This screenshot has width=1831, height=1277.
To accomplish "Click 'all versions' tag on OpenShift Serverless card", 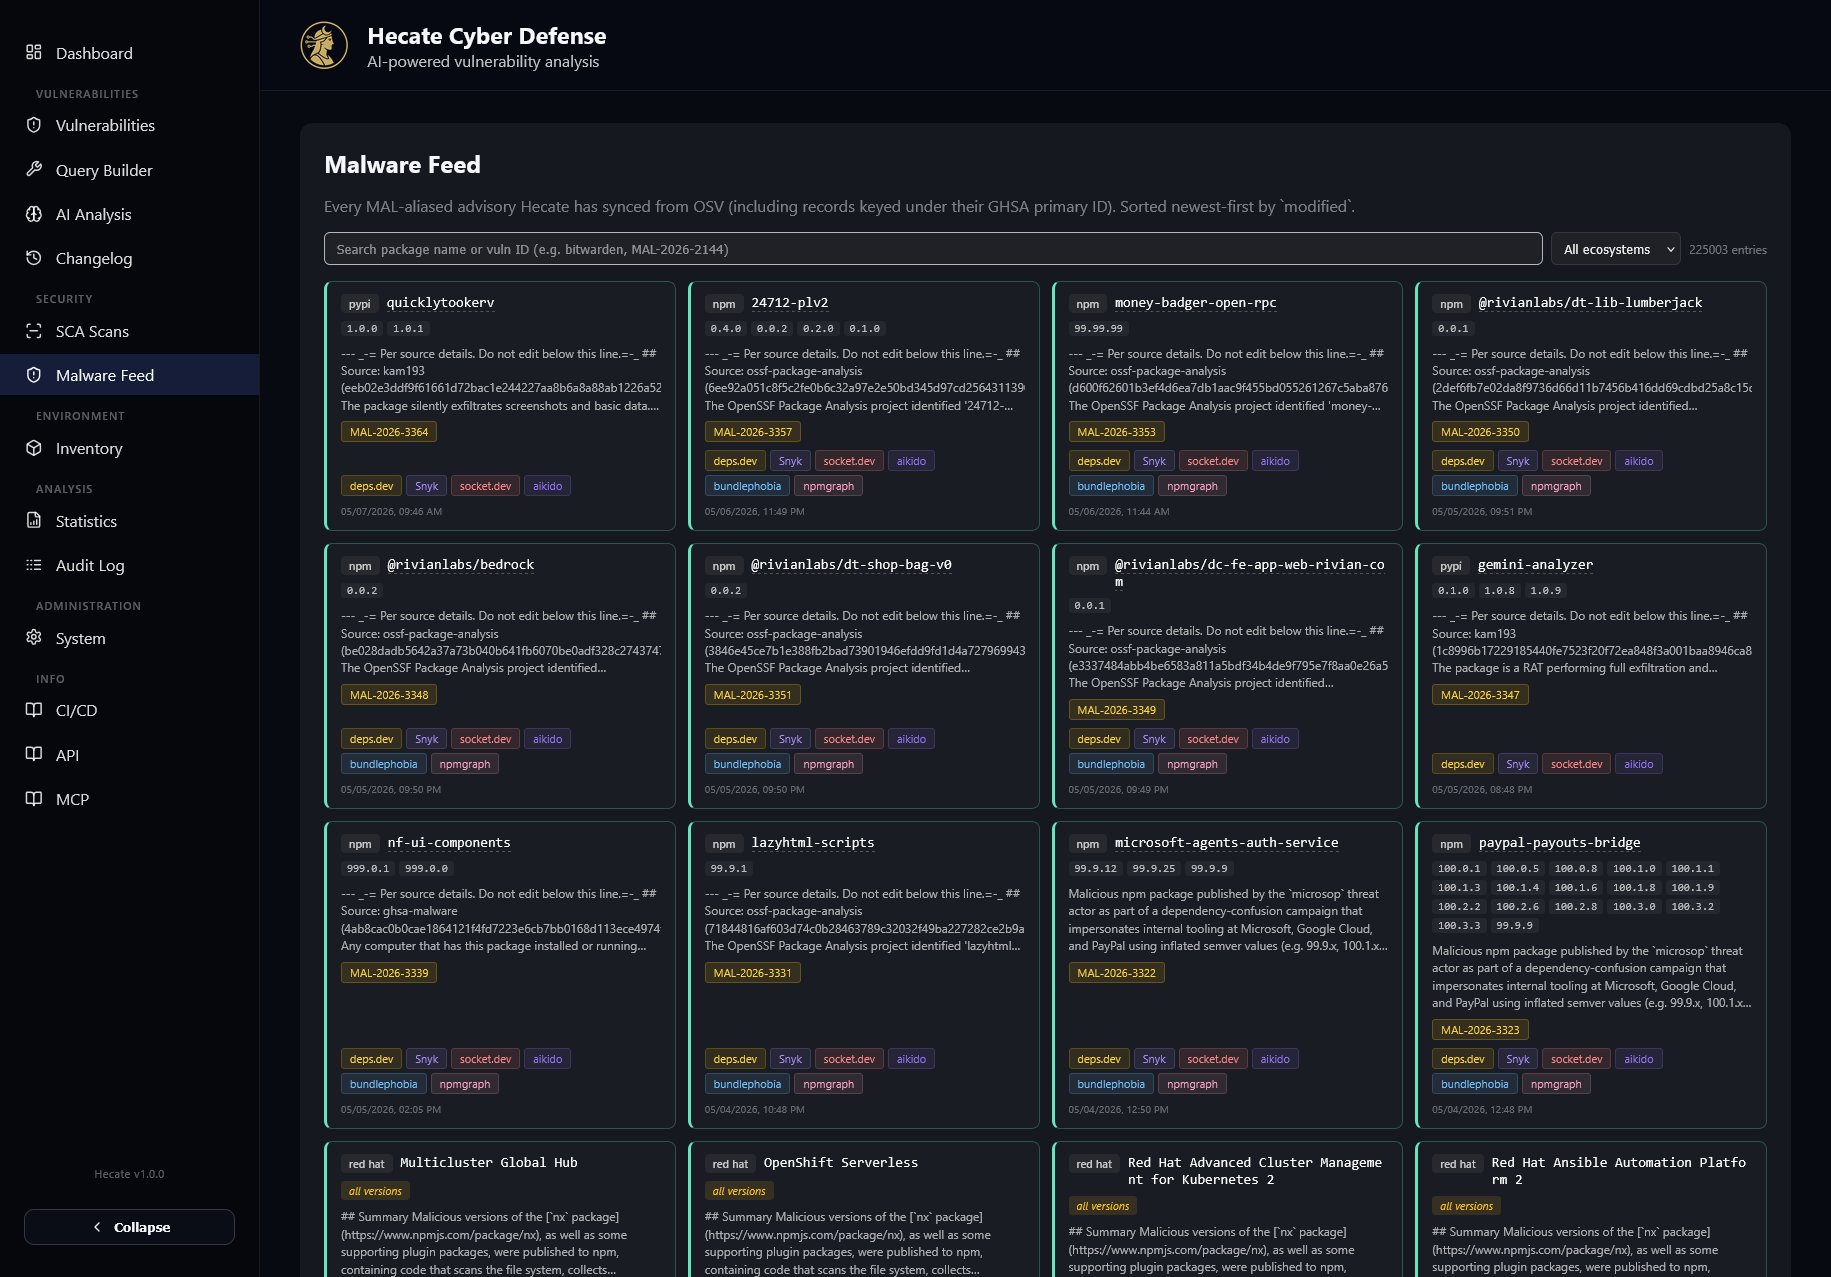I will click(739, 1191).
